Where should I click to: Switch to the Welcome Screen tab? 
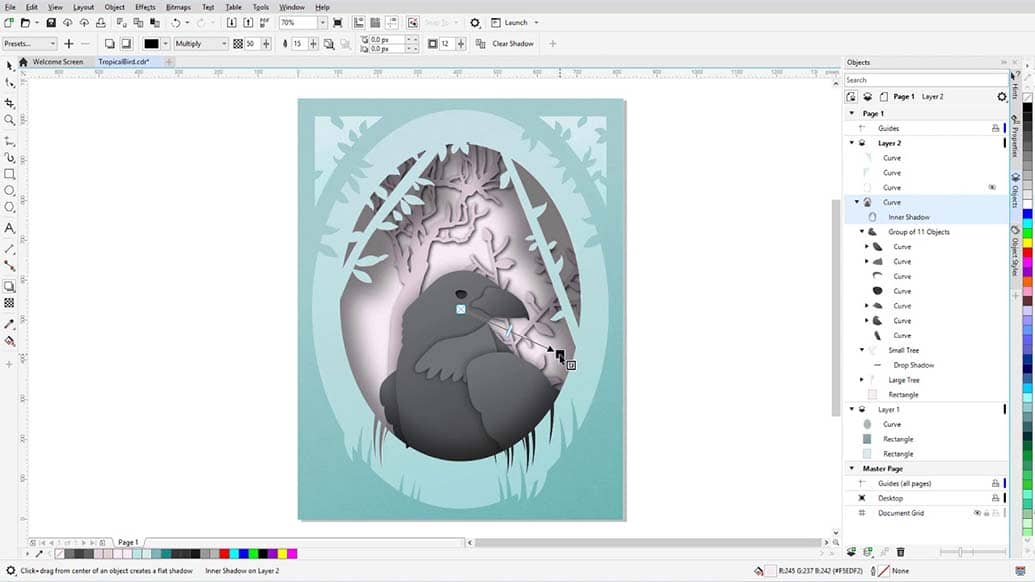[57, 62]
